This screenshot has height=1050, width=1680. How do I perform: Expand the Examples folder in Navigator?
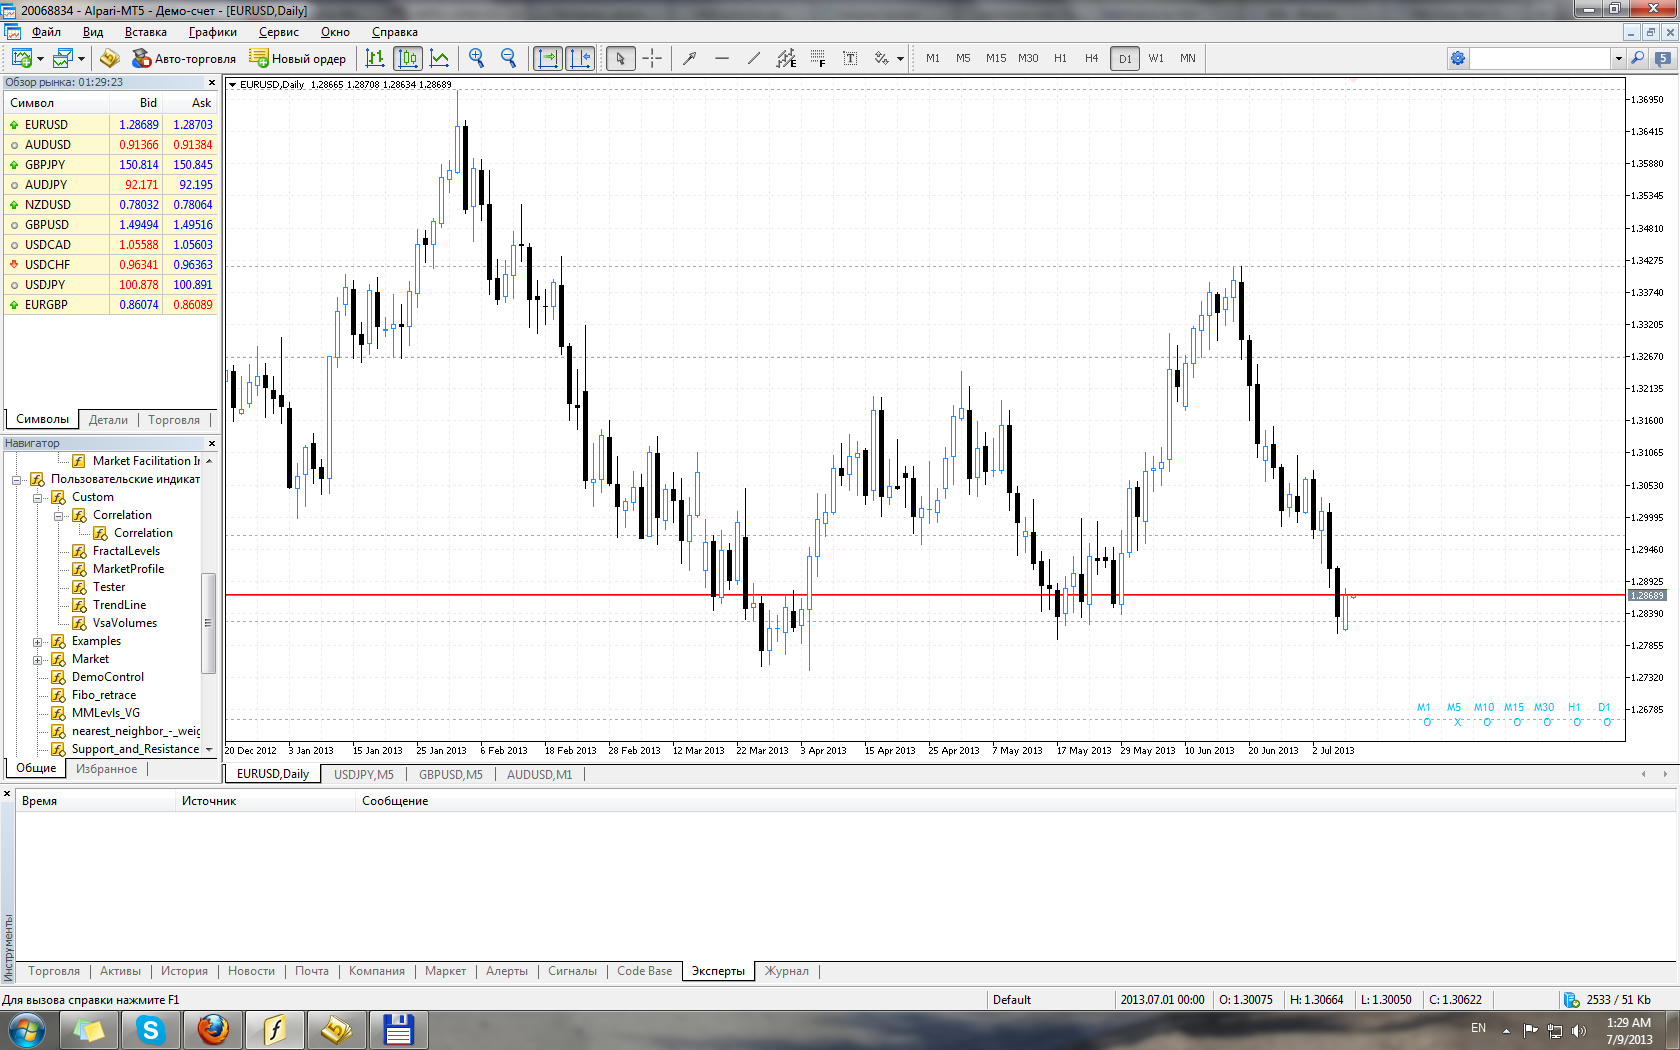pyautogui.click(x=38, y=641)
